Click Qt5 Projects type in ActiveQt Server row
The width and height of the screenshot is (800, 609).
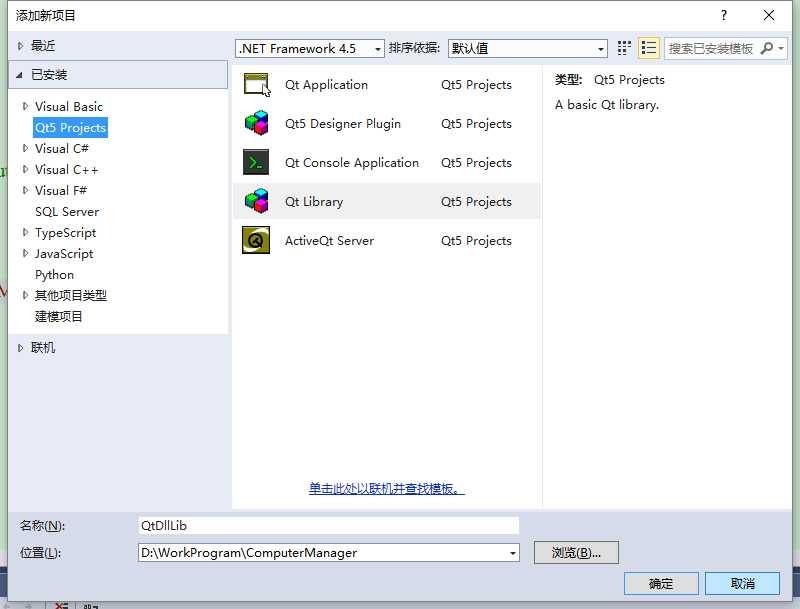tap(476, 241)
